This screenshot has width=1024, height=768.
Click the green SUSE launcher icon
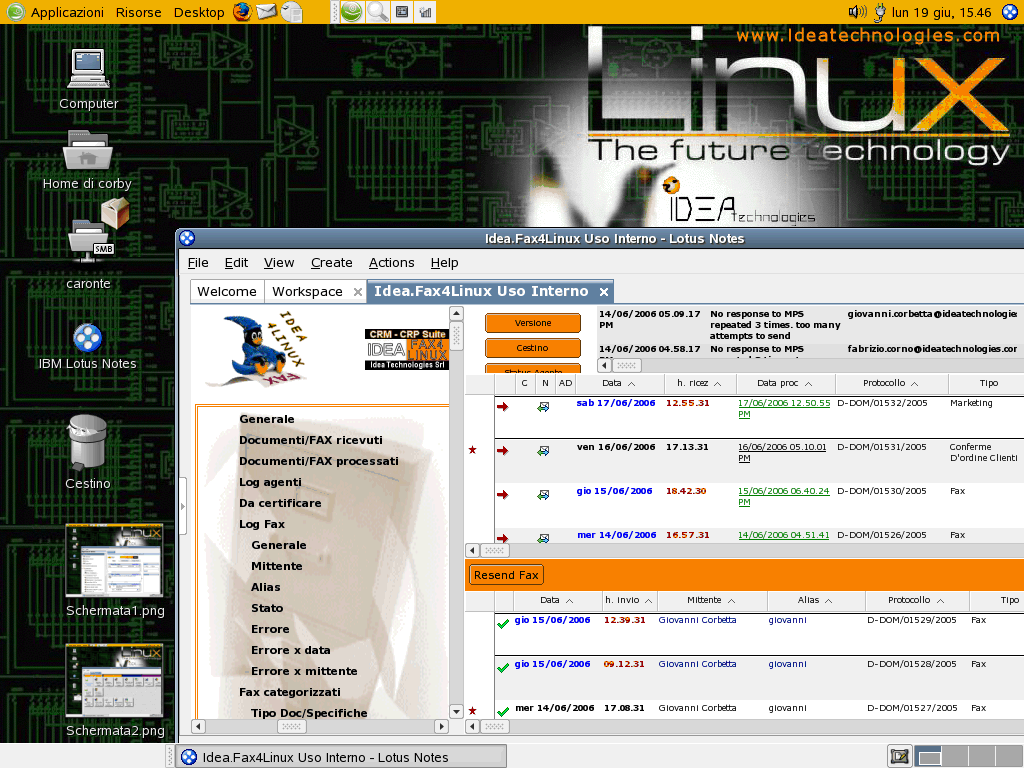tap(351, 12)
